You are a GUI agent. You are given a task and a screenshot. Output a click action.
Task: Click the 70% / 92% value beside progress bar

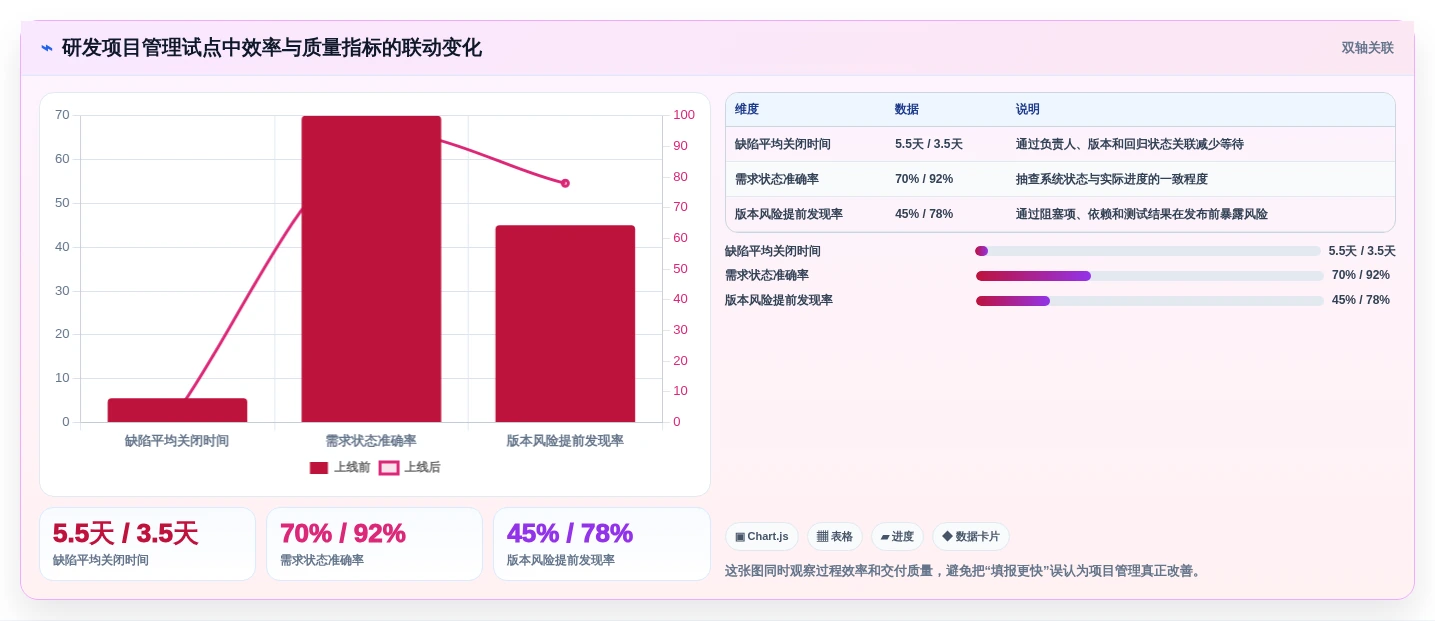tap(1361, 275)
